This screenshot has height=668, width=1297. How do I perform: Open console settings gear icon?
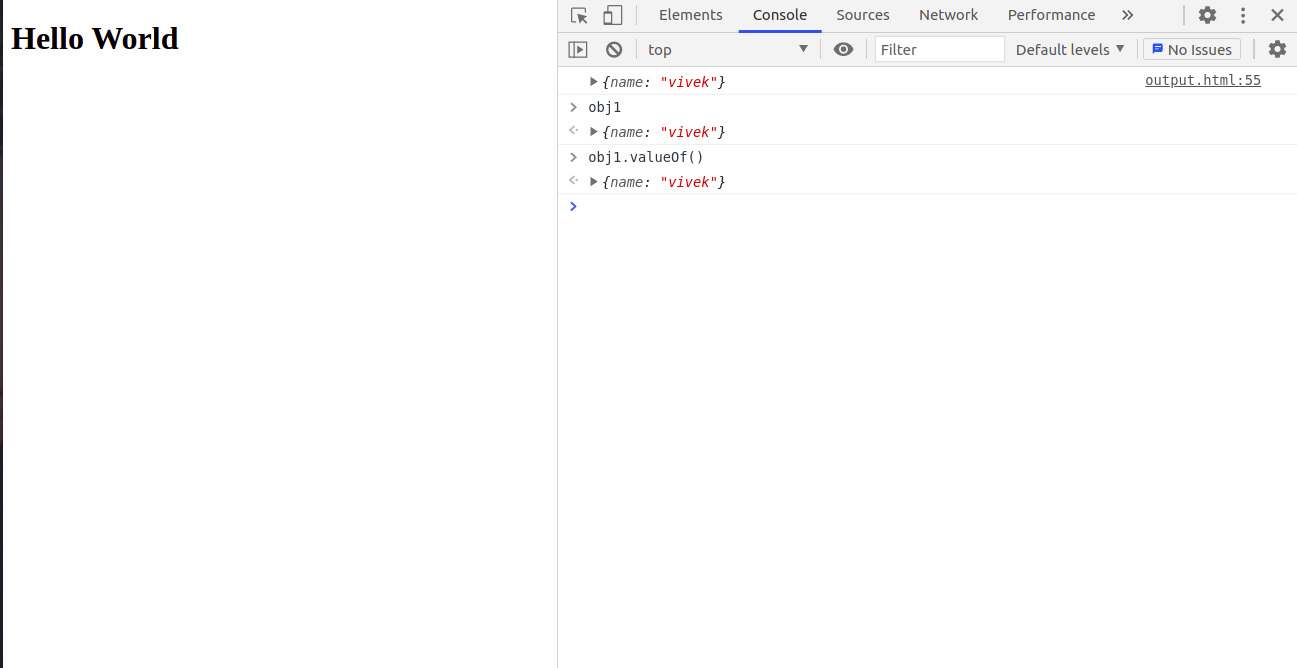tap(1277, 48)
